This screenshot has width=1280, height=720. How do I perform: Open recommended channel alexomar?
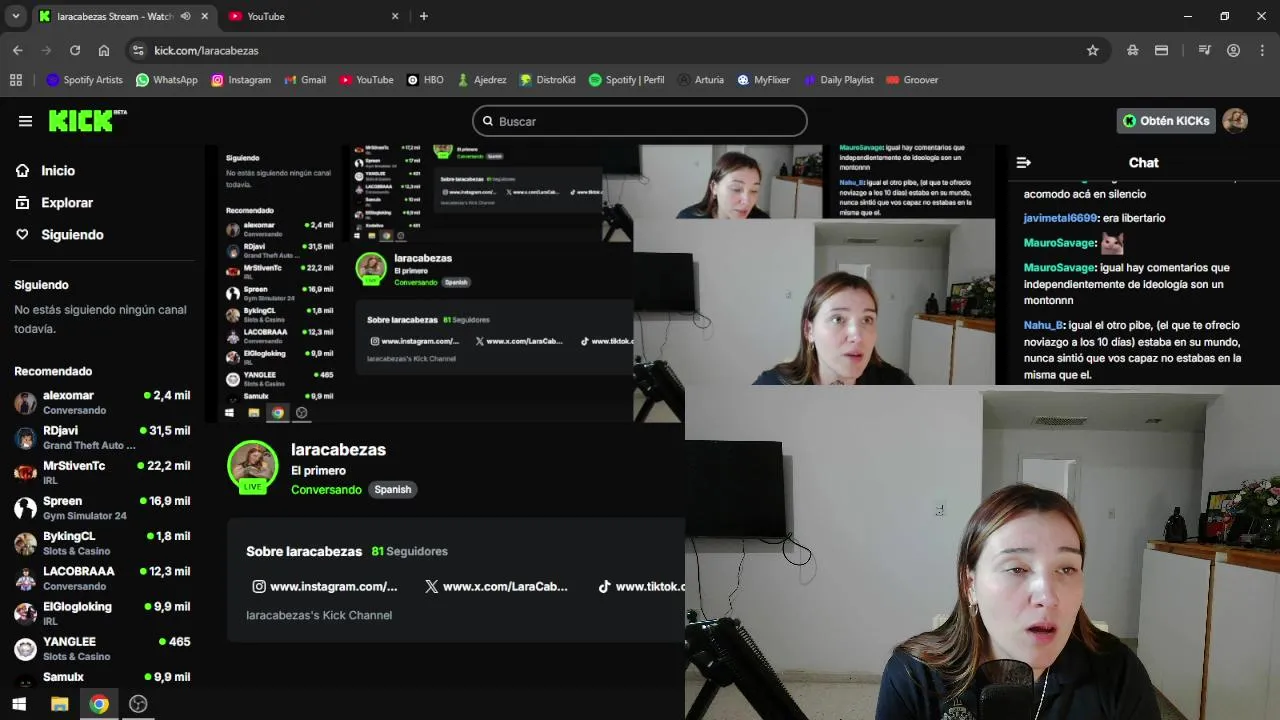(102, 402)
